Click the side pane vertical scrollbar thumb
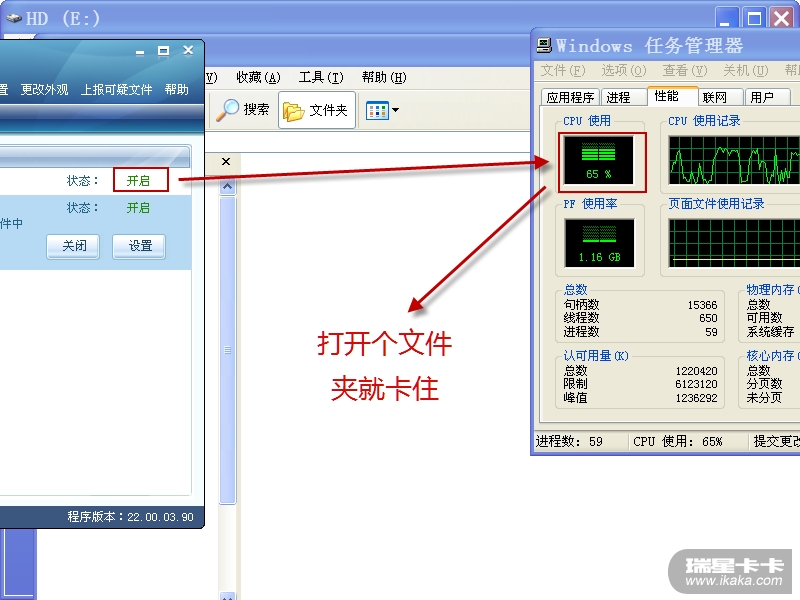This screenshot has height=600, width=800. tap(228, 350)
